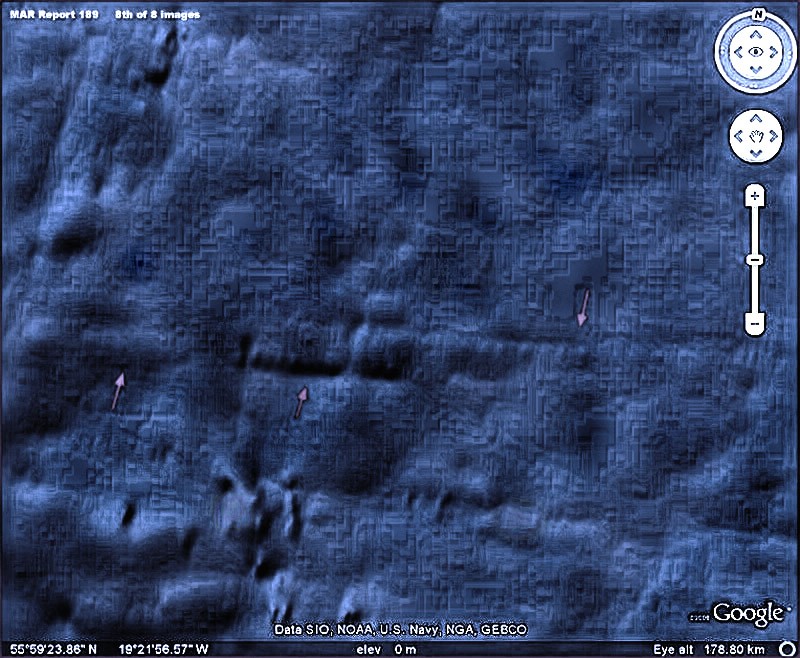Screen dimensions: 800x658
Task: Rotate view right with look joystick arrow
Action: [776, 52]
